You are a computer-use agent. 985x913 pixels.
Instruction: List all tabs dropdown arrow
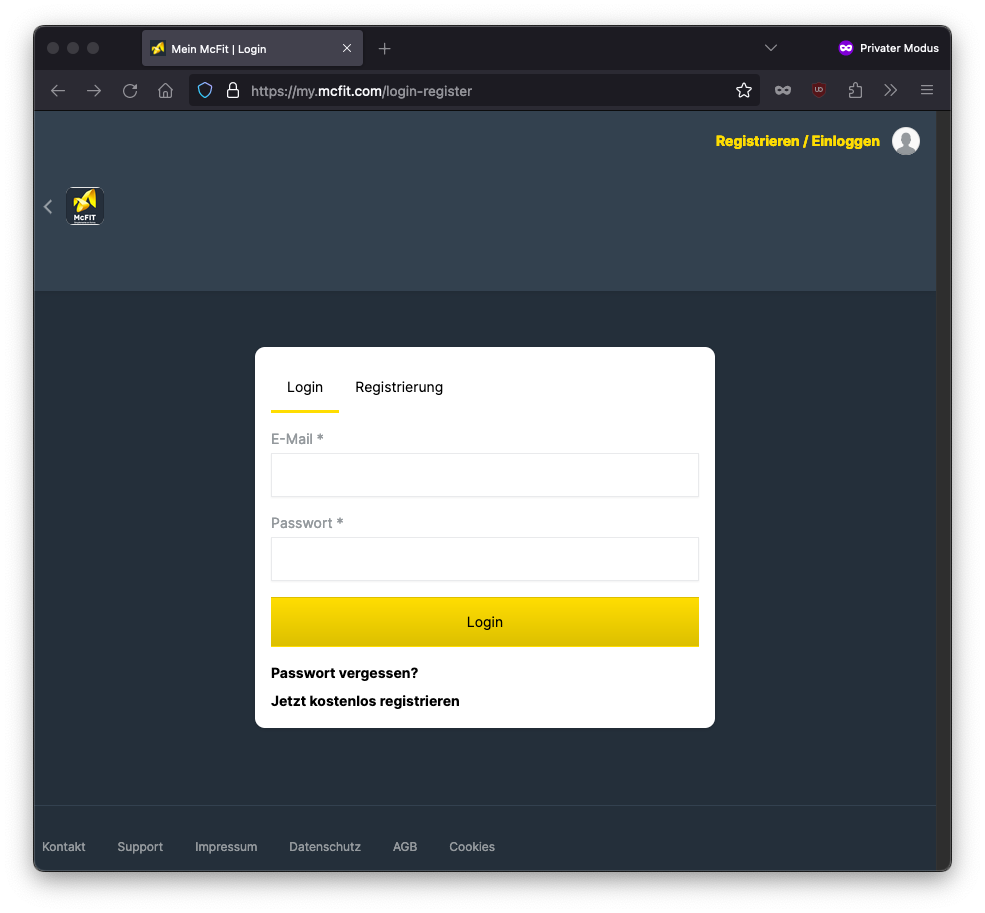coord(771,48)
